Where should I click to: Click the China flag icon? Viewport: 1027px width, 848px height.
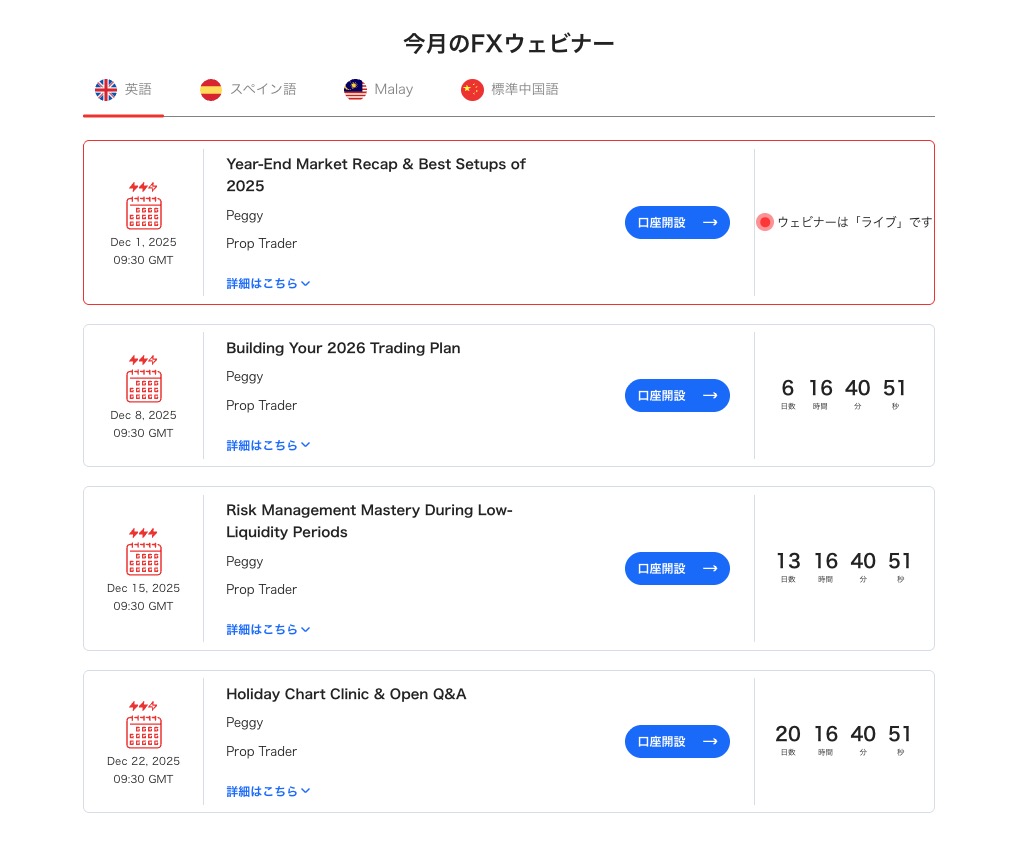[x=472, y=90]
